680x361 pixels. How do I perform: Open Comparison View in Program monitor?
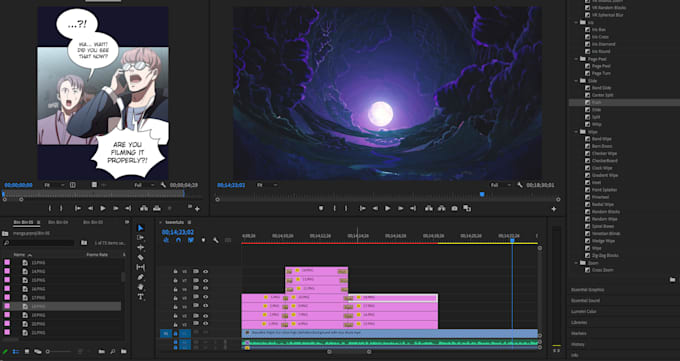click(467, 208)
